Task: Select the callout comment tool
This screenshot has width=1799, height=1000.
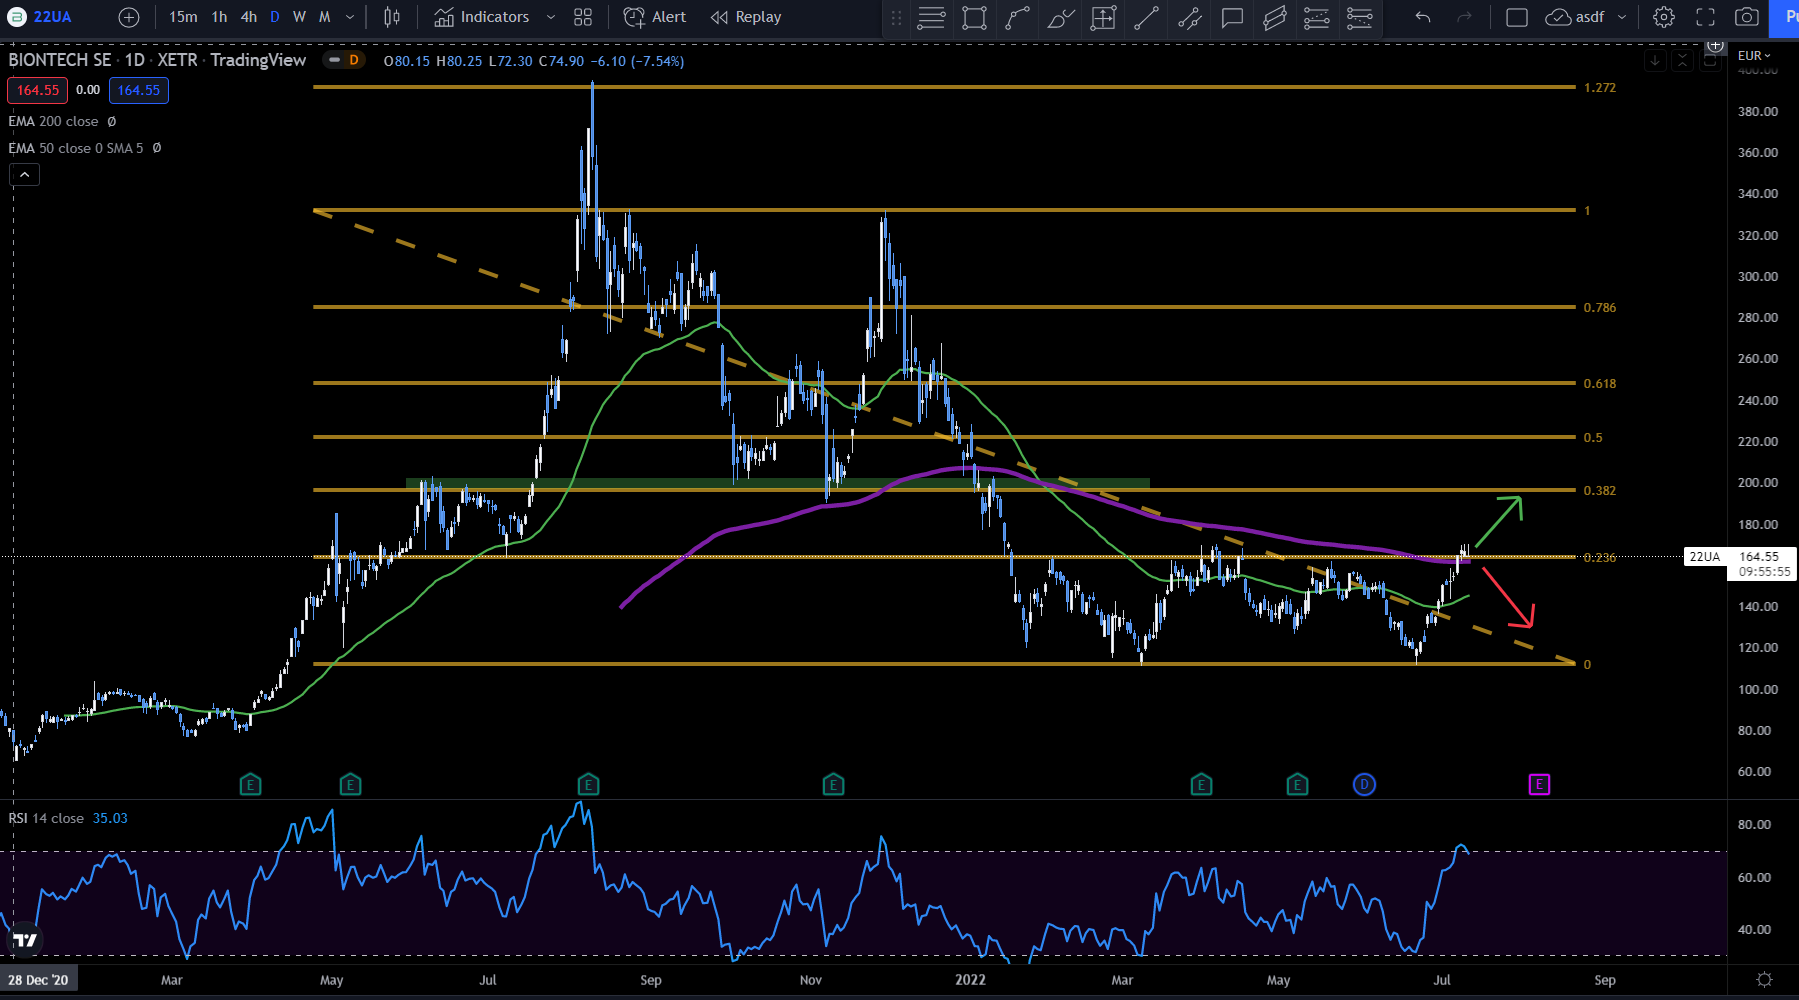Action: coord(1232,17)
